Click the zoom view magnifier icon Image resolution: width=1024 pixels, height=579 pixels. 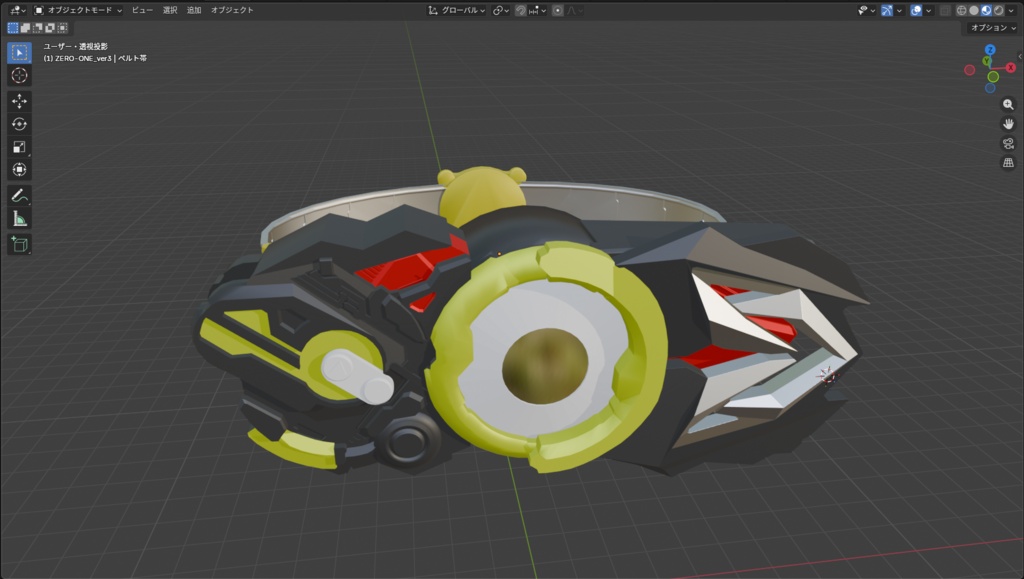point(1008,104)
